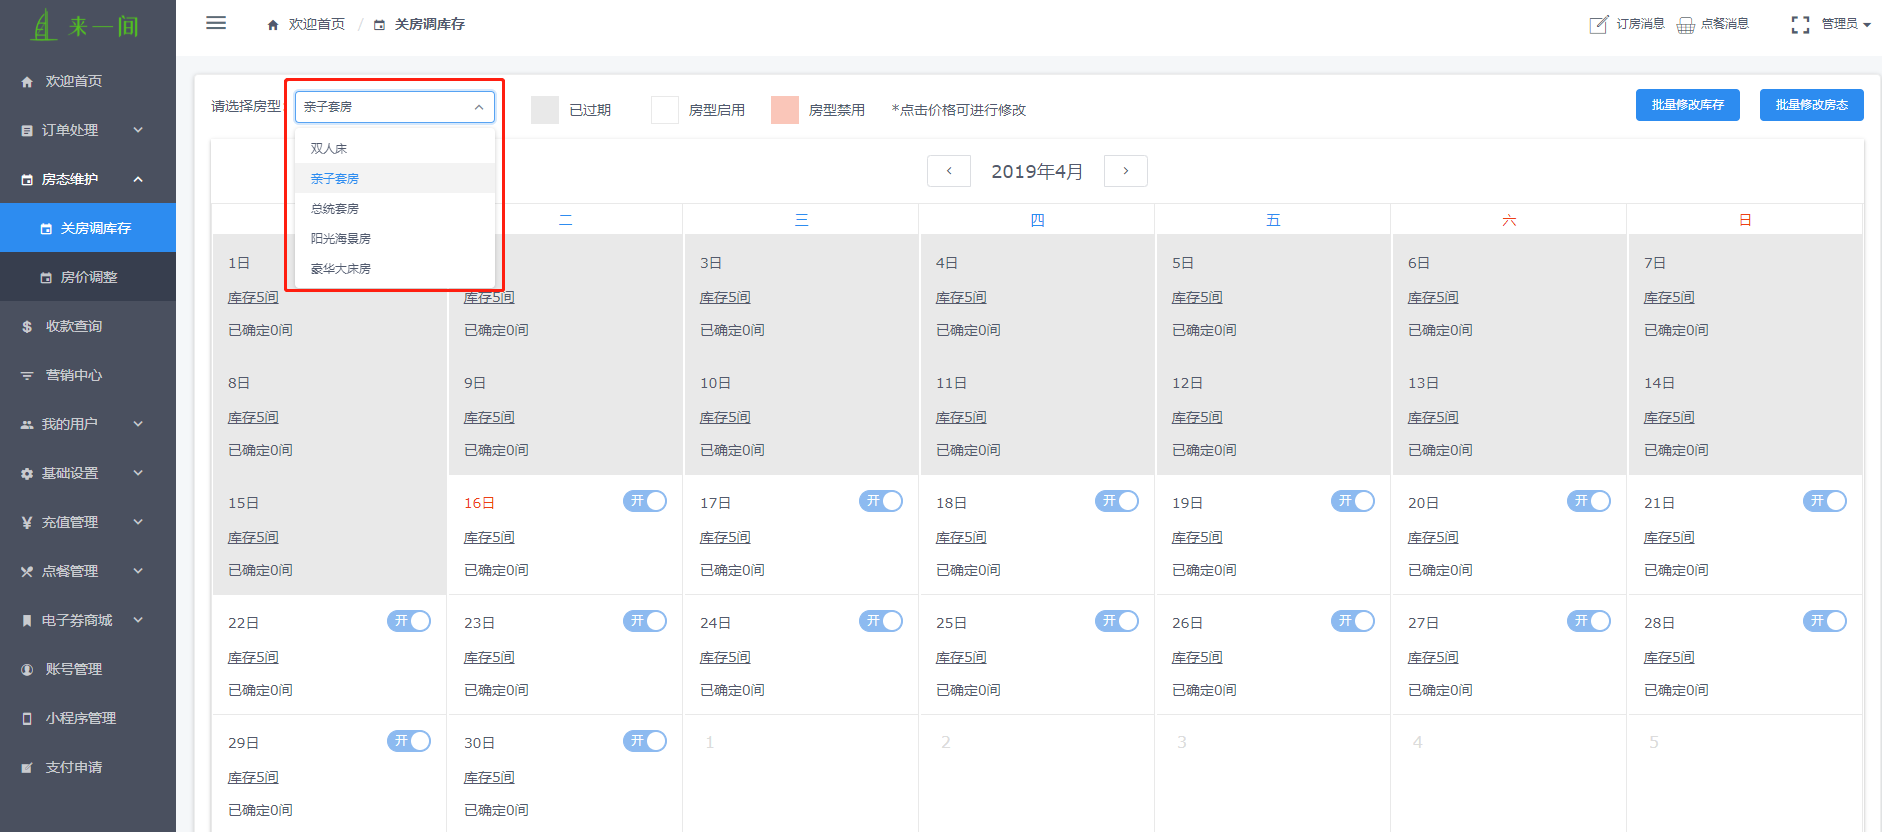Select 总统套房 from the room type list
The height and width of the screenshot is (832, 1882).
(x=334, y=209)
